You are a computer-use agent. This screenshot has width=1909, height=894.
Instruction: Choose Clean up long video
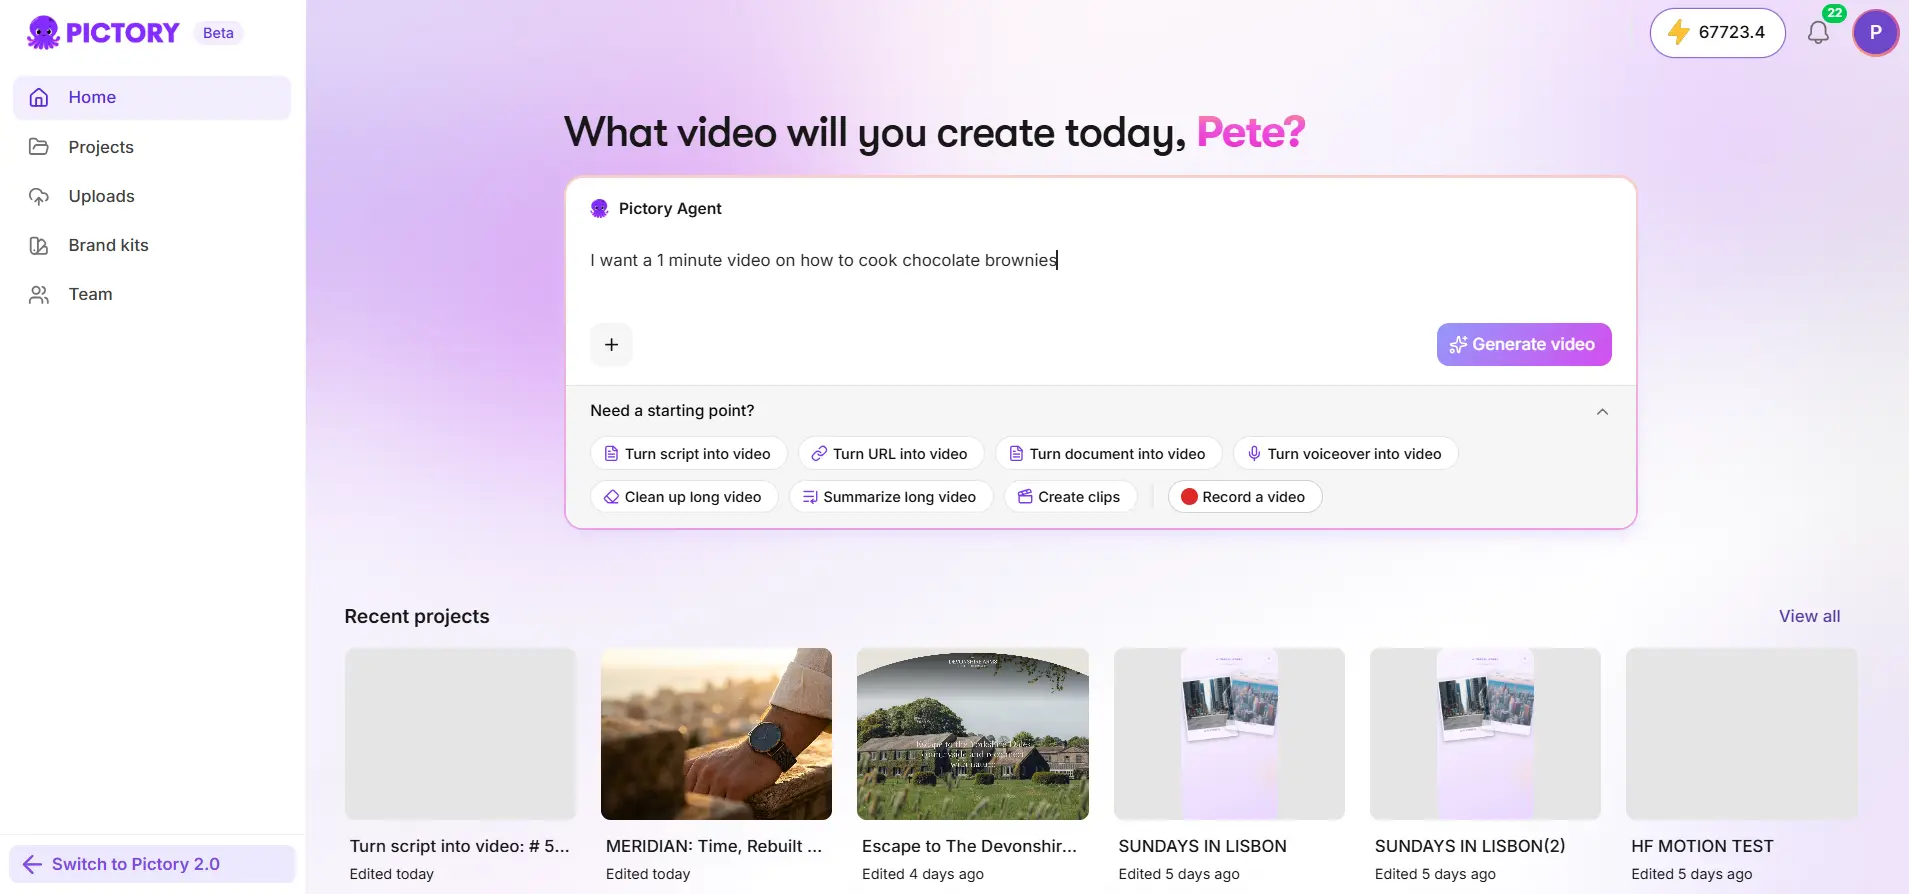click(684, 497)
